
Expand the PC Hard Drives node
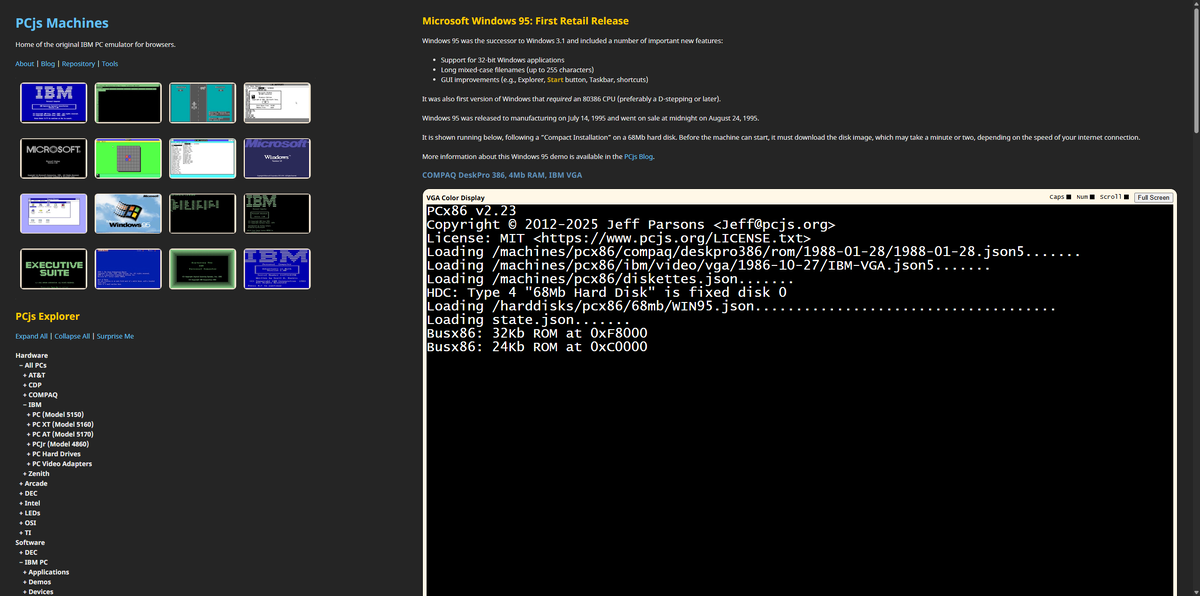[54, 454]
